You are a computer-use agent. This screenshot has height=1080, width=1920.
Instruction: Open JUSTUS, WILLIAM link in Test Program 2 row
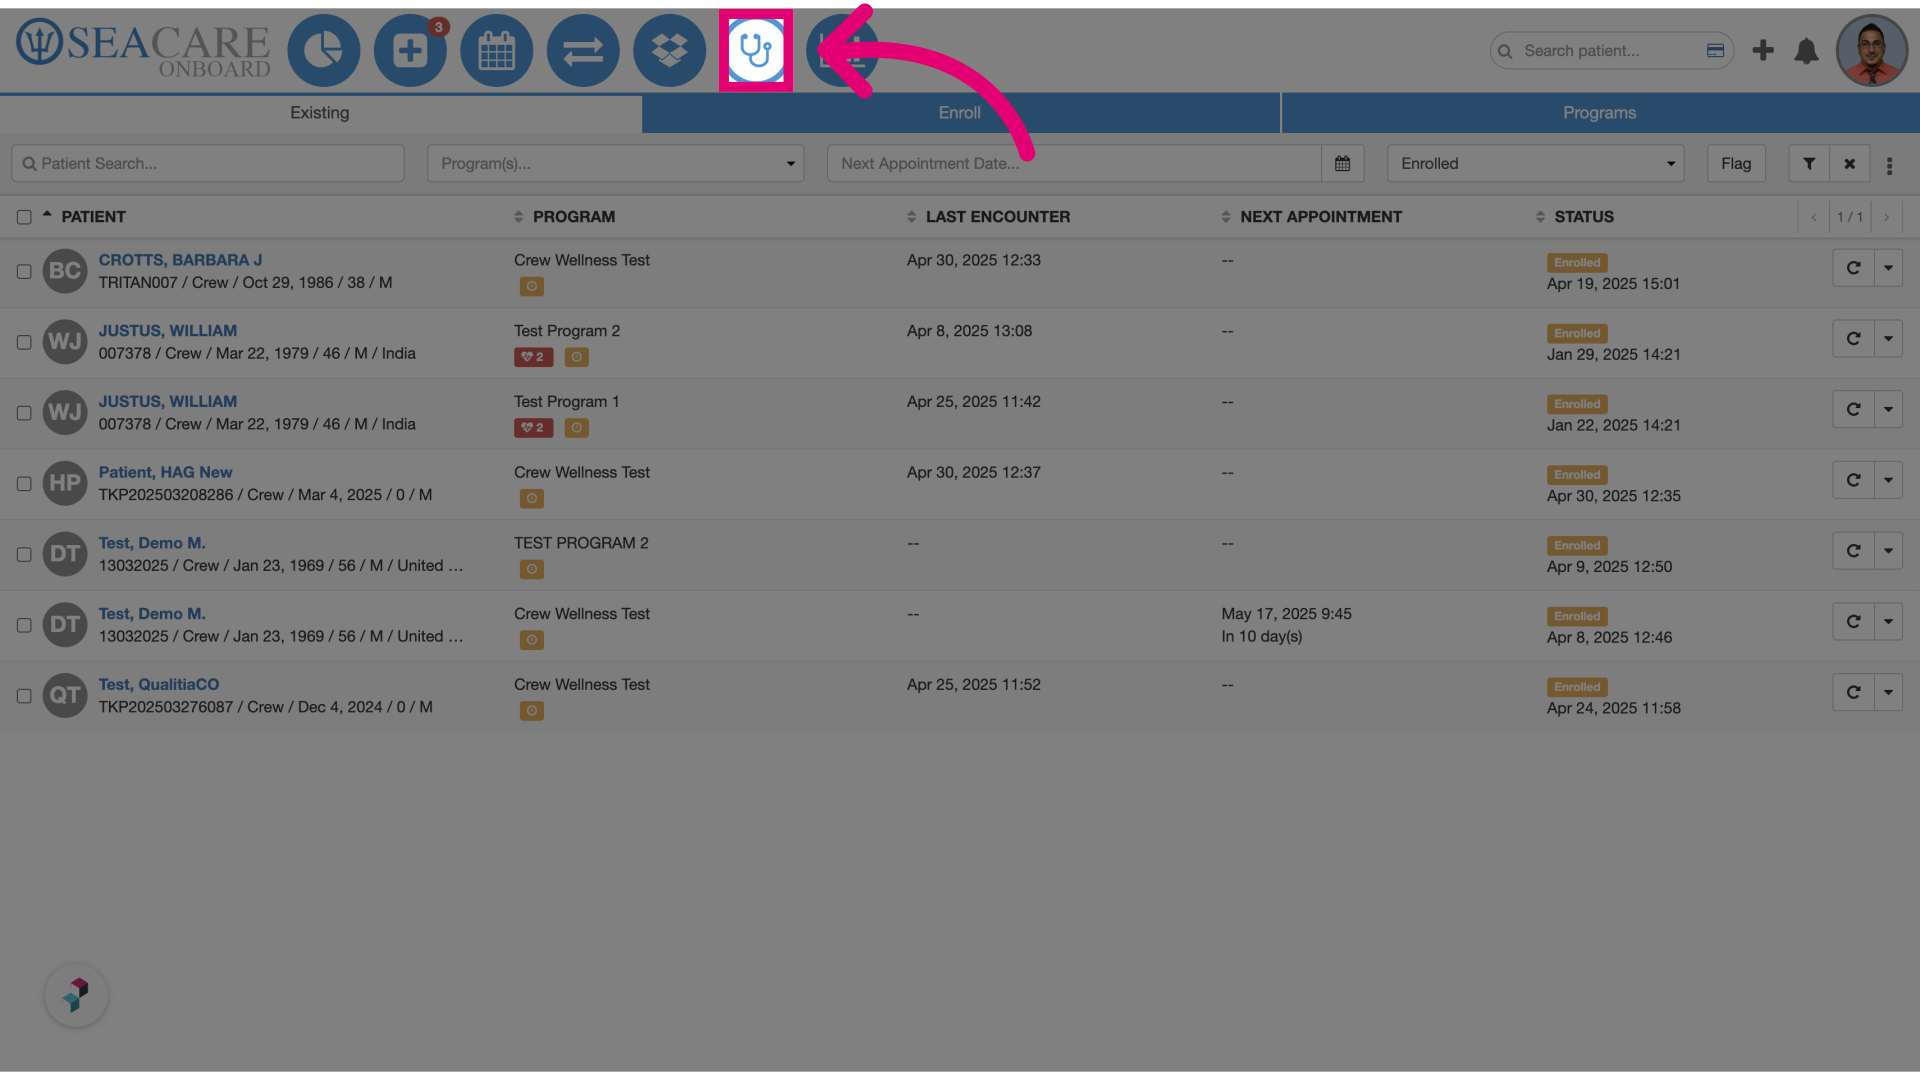(x=167, y=330)
